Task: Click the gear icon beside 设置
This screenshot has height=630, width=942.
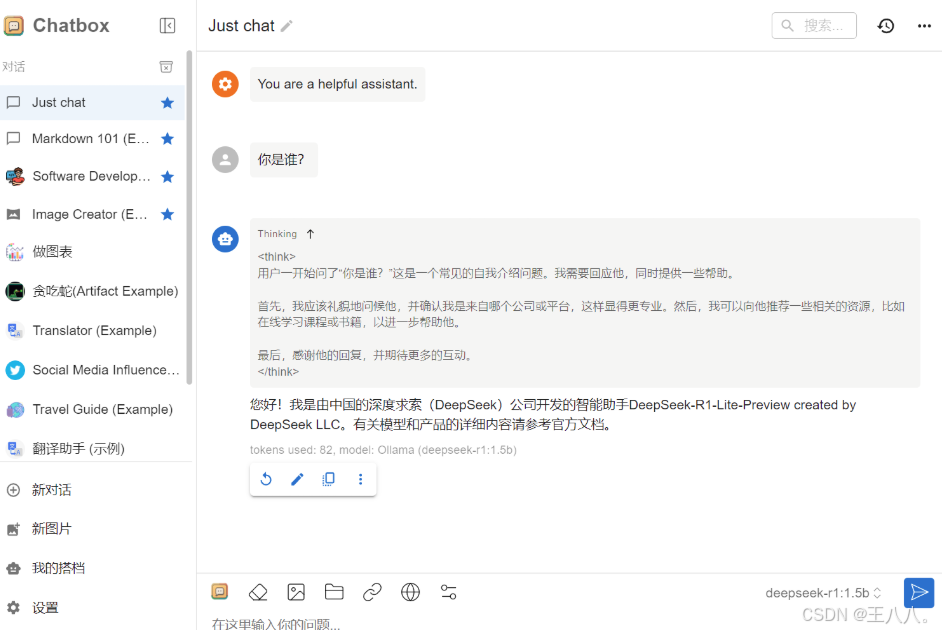Action: 13,608
